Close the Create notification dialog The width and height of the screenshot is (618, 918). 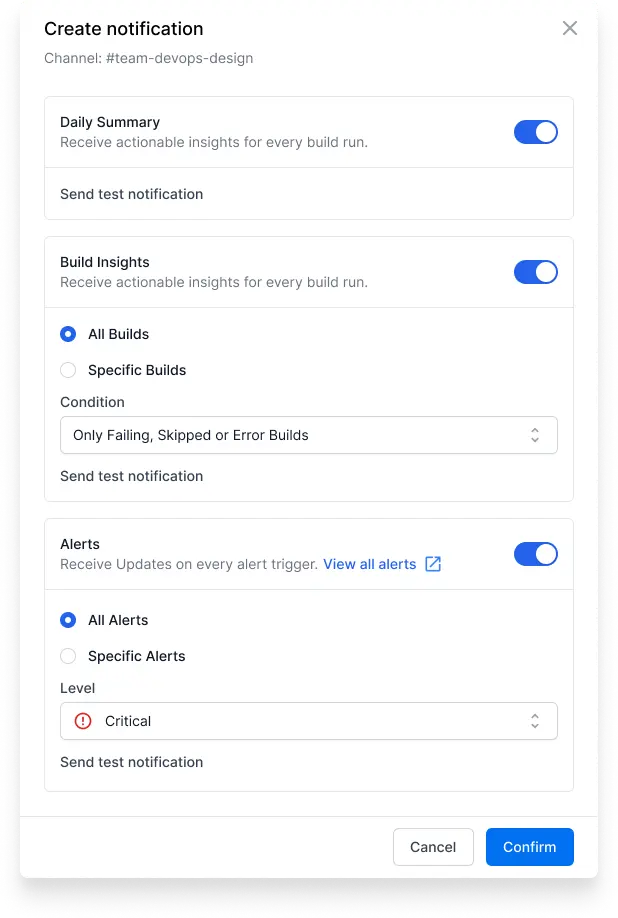pyautogui.click(x=569, y=28)
